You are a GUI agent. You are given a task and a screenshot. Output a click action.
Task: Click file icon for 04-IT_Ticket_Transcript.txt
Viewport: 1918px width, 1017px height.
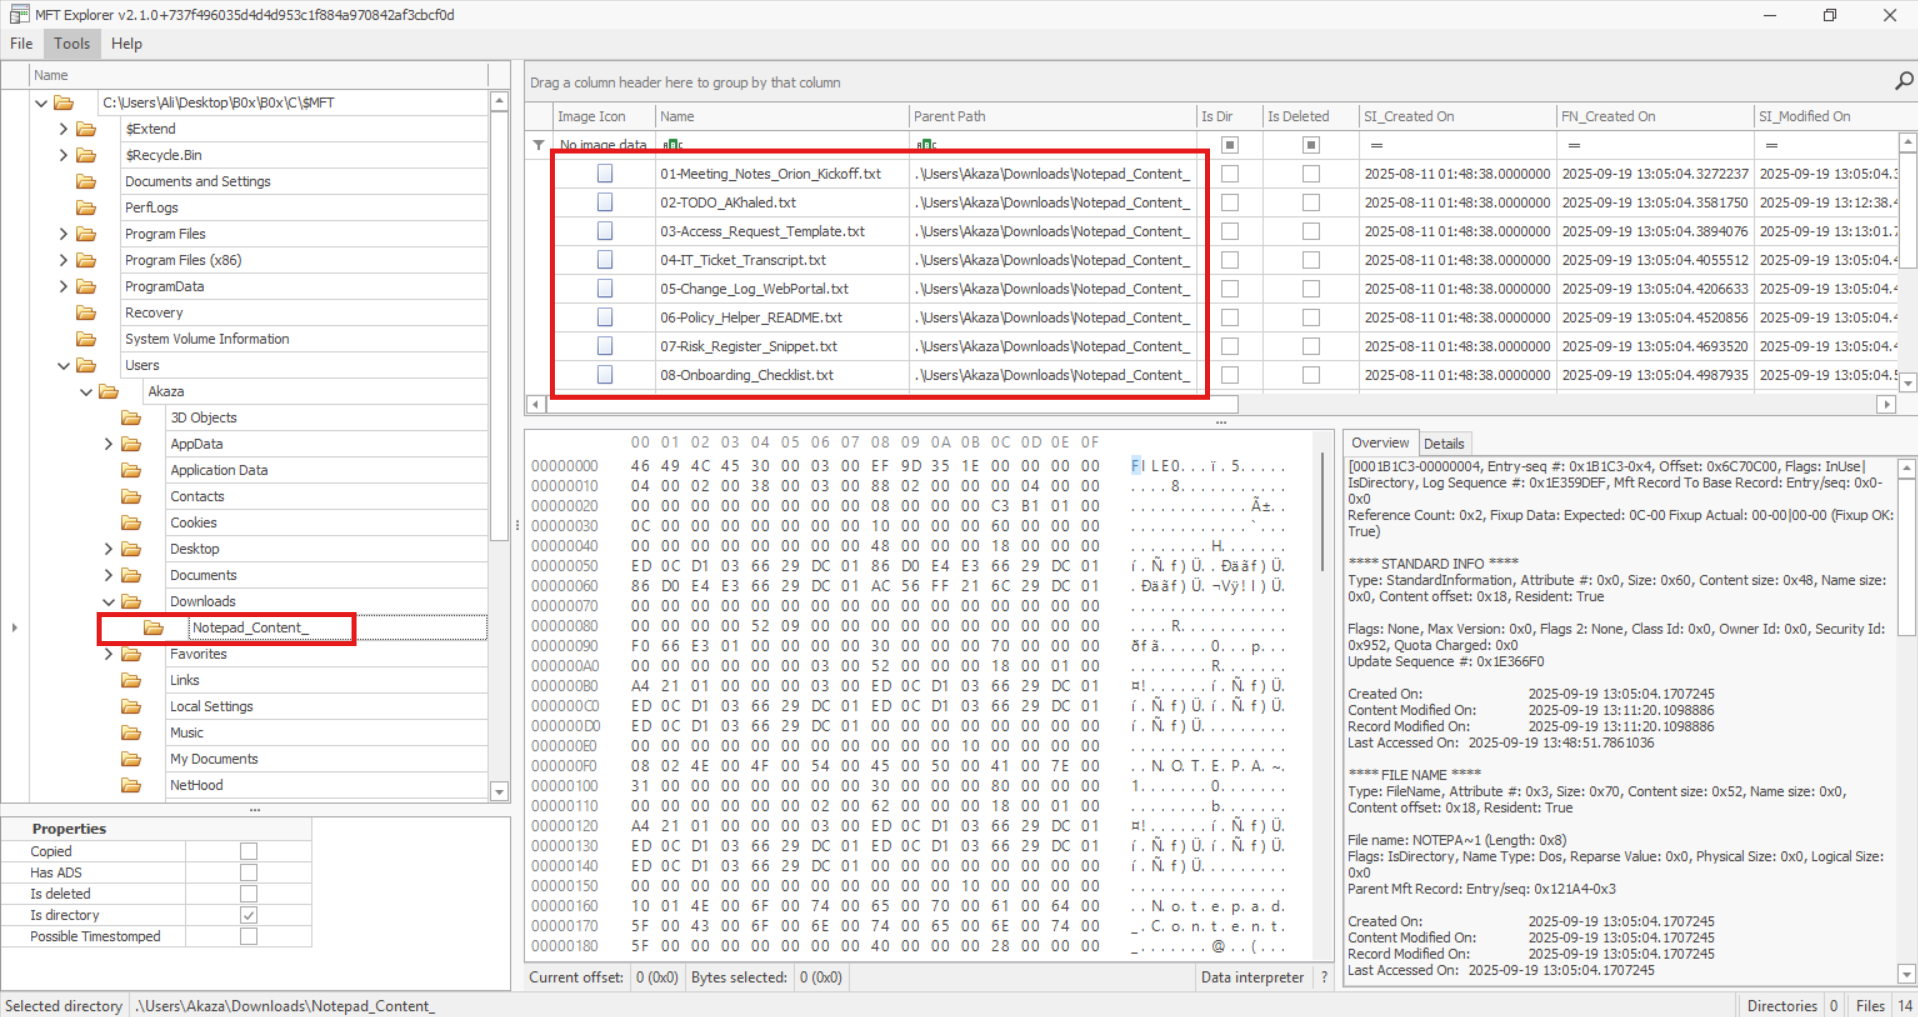click(x=605, y=260)
